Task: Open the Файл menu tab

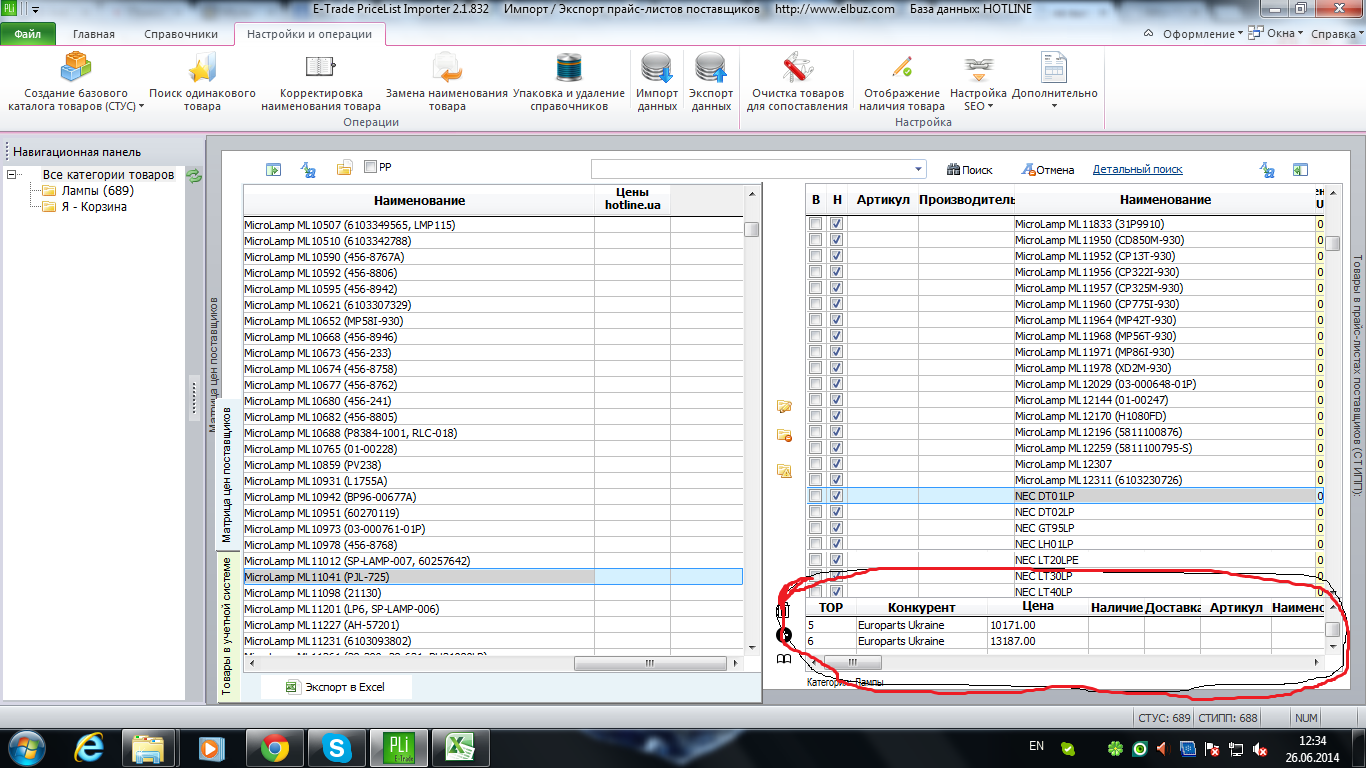Action: tap(28, 34)
